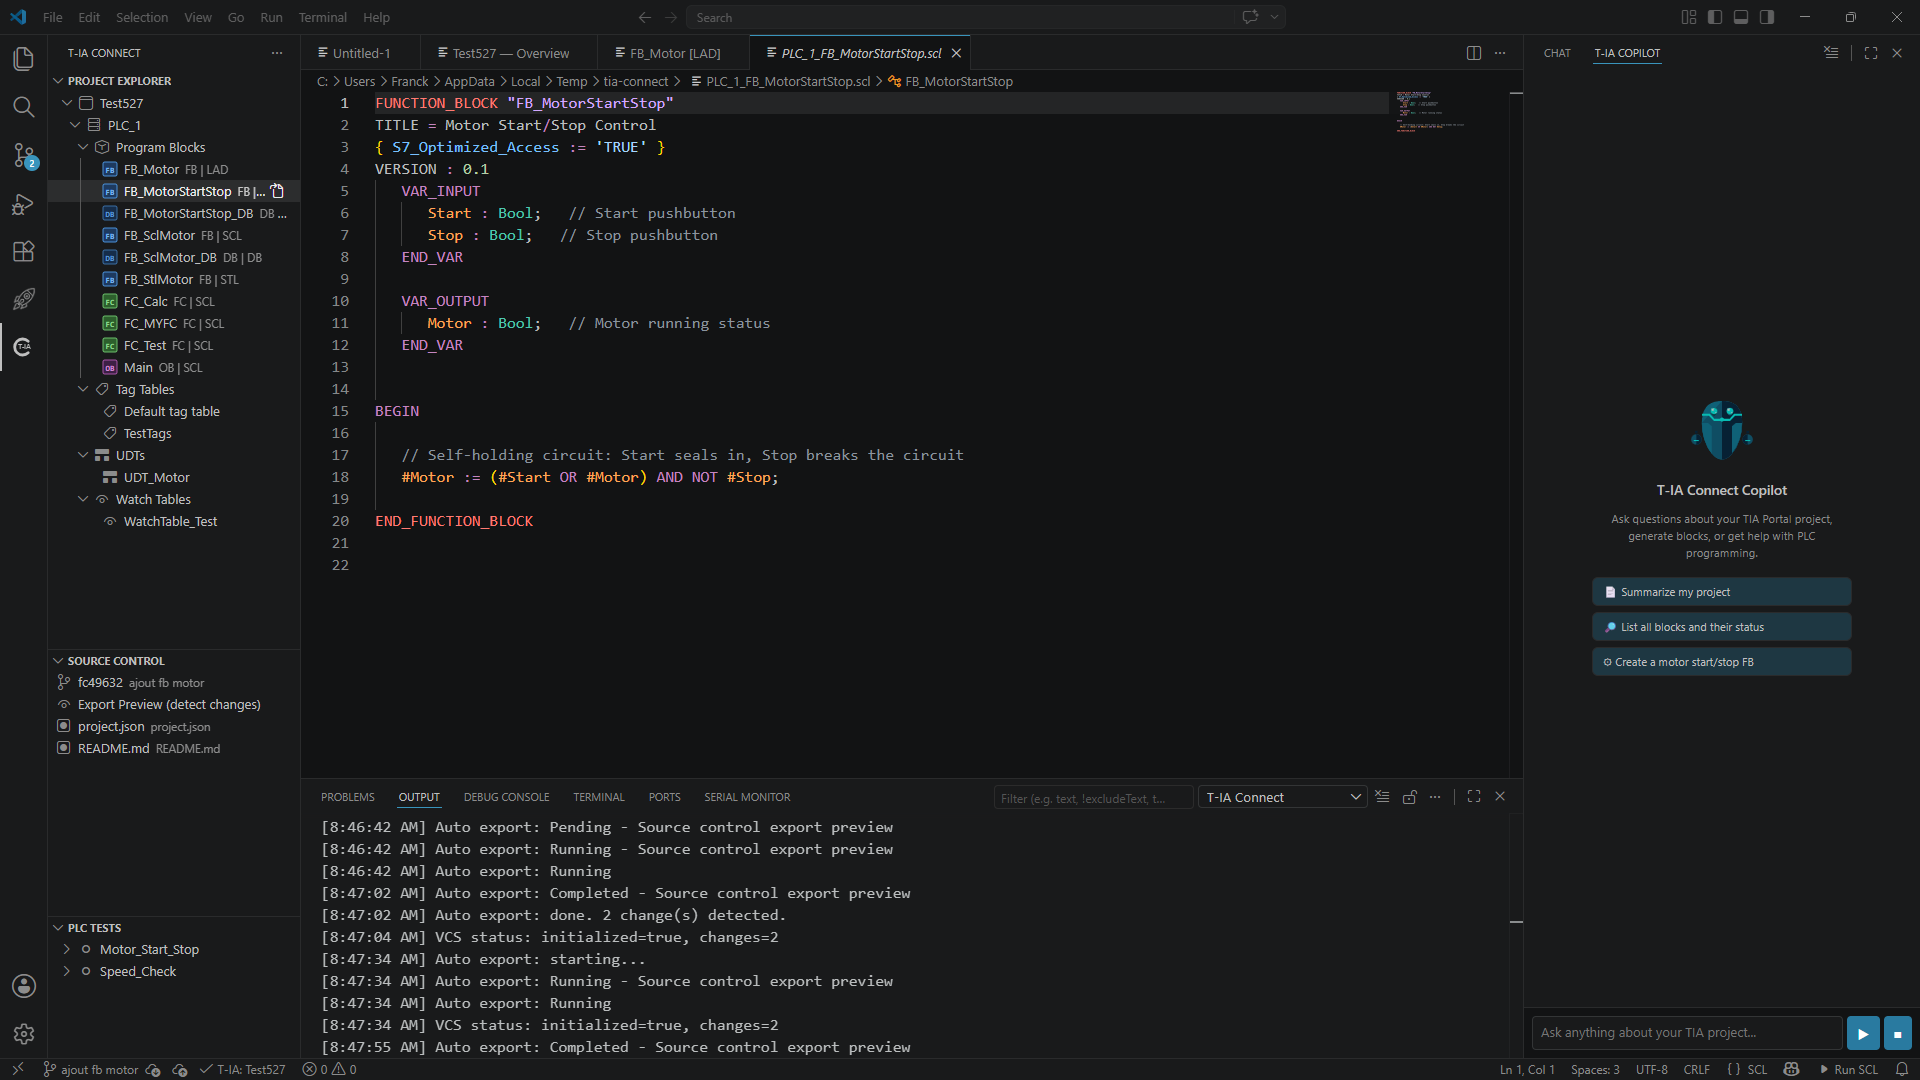Select the T-IA Connect activity bar icon
The height and width of the screenshot is (1080, 1920).
23,347
